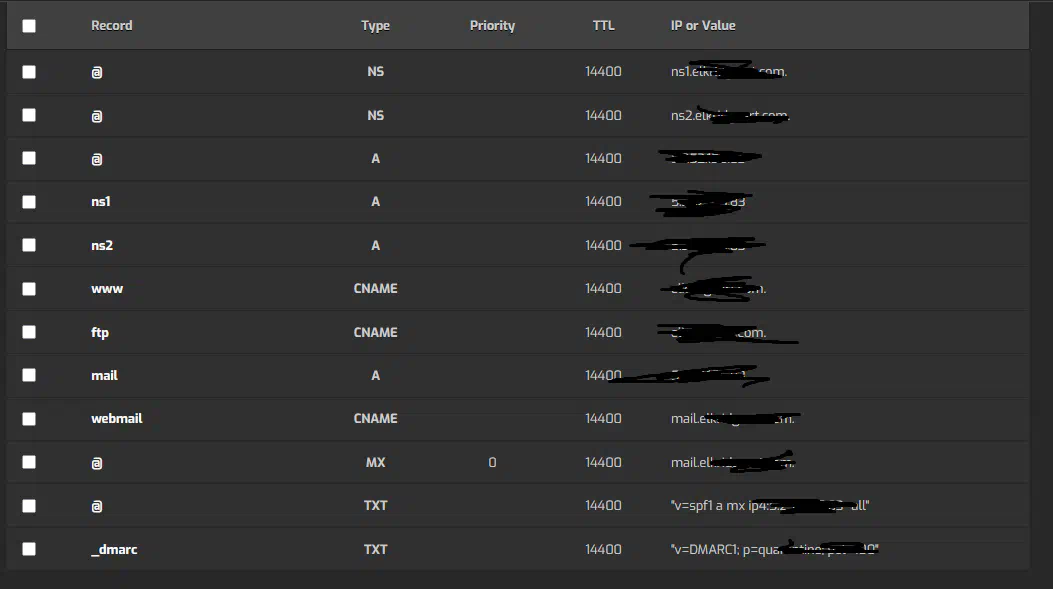Click the v=DMARC1 TXT value

click(x=774, y=549)
